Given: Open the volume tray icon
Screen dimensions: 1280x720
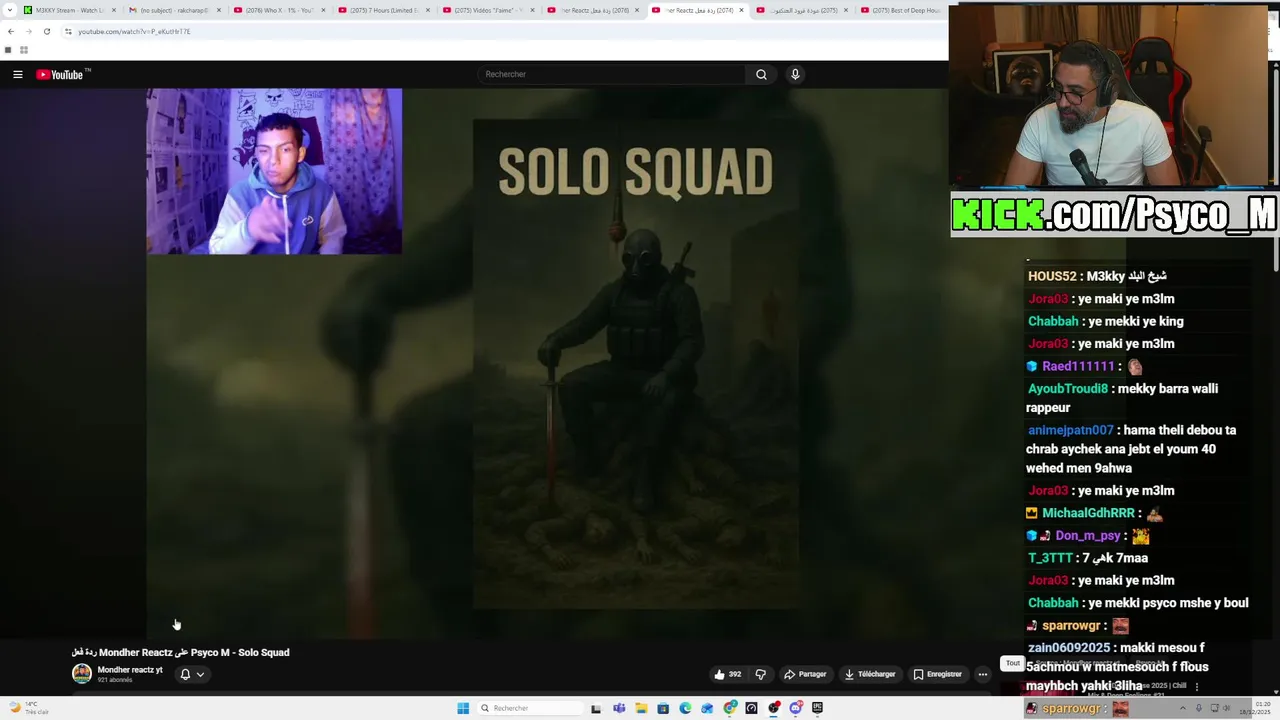Looking at the screenshot, I should (1228, 708).
